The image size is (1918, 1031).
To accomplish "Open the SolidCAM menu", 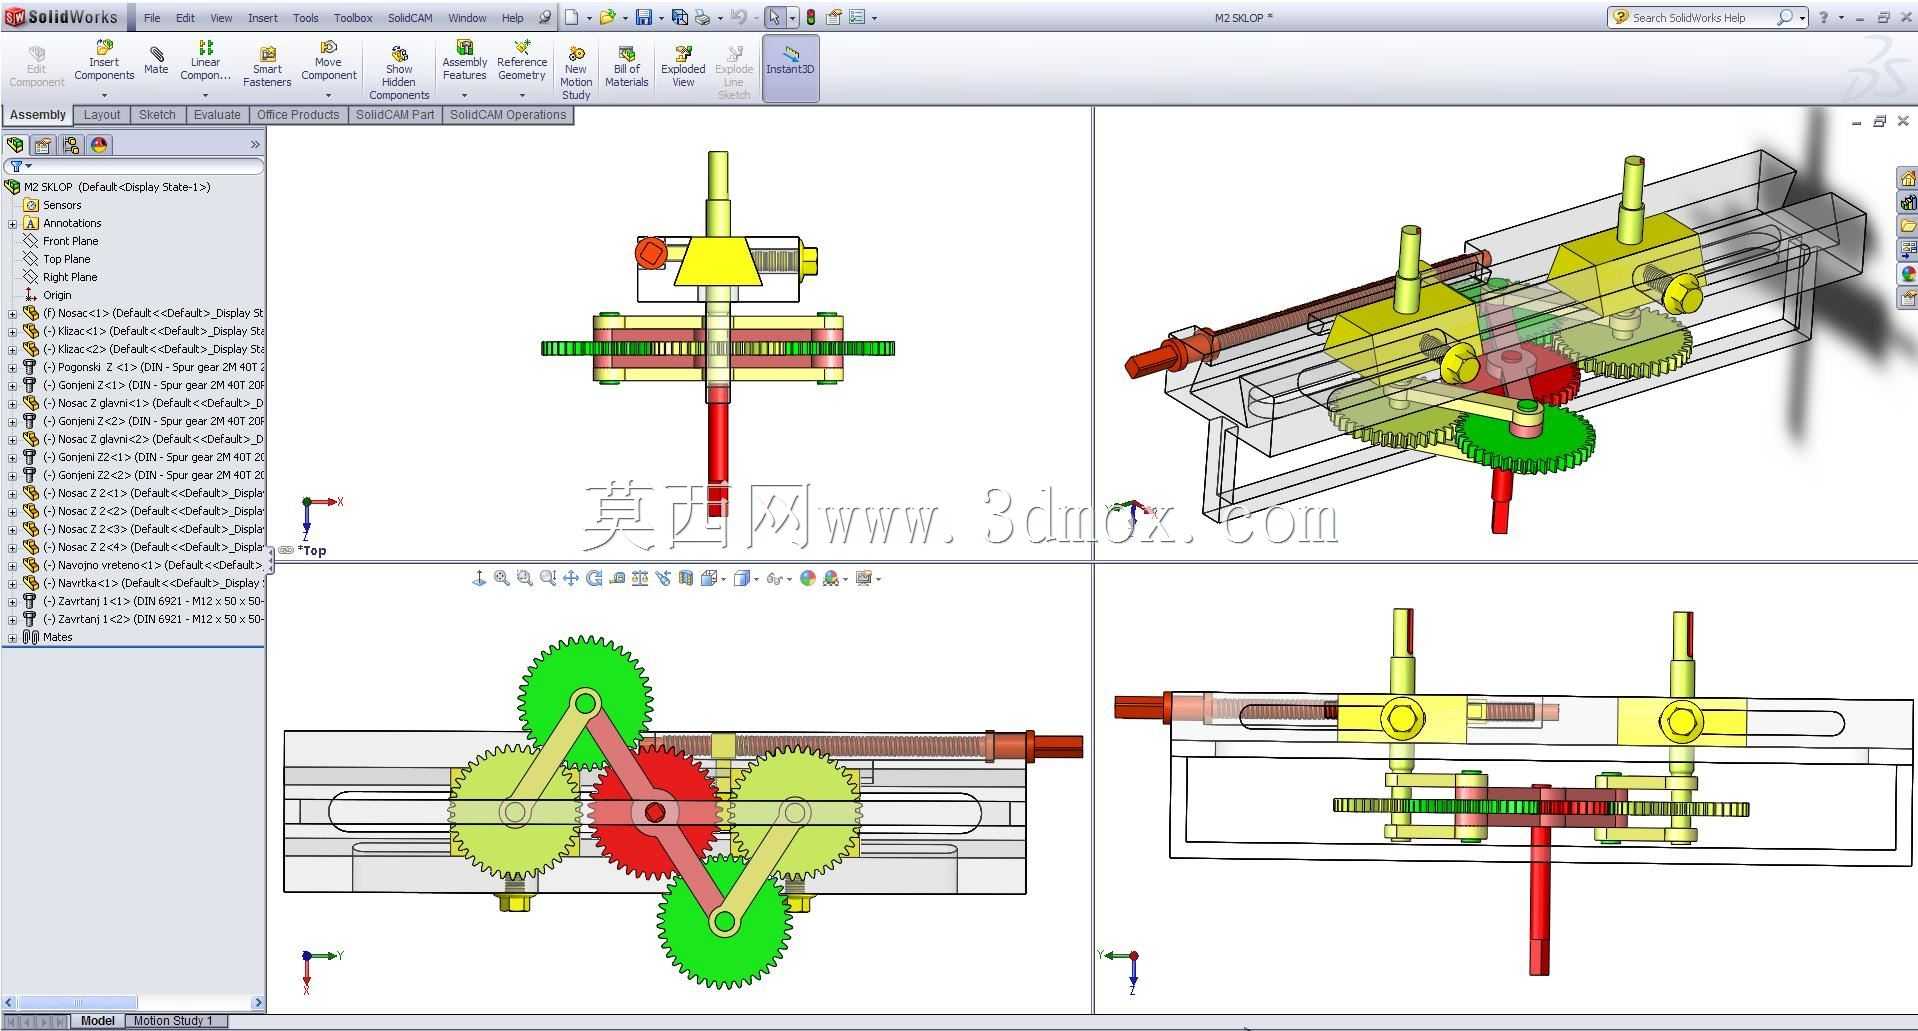I will [410, 18].
